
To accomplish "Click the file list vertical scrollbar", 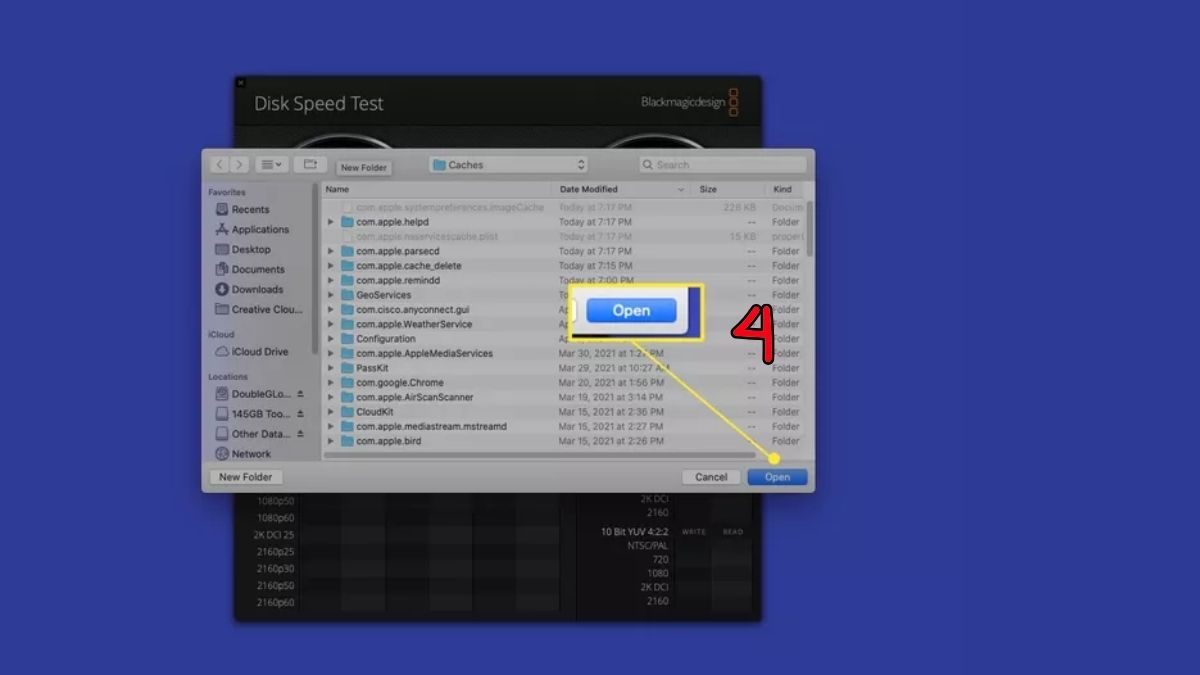I will click(x=809, y=230).
